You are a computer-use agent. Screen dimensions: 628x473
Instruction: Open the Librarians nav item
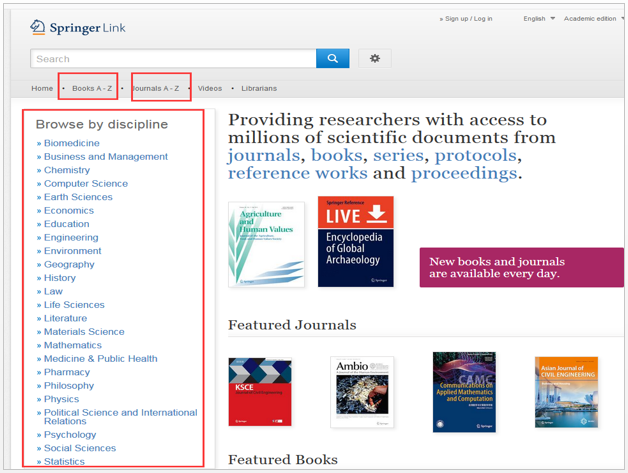(259, 88)
